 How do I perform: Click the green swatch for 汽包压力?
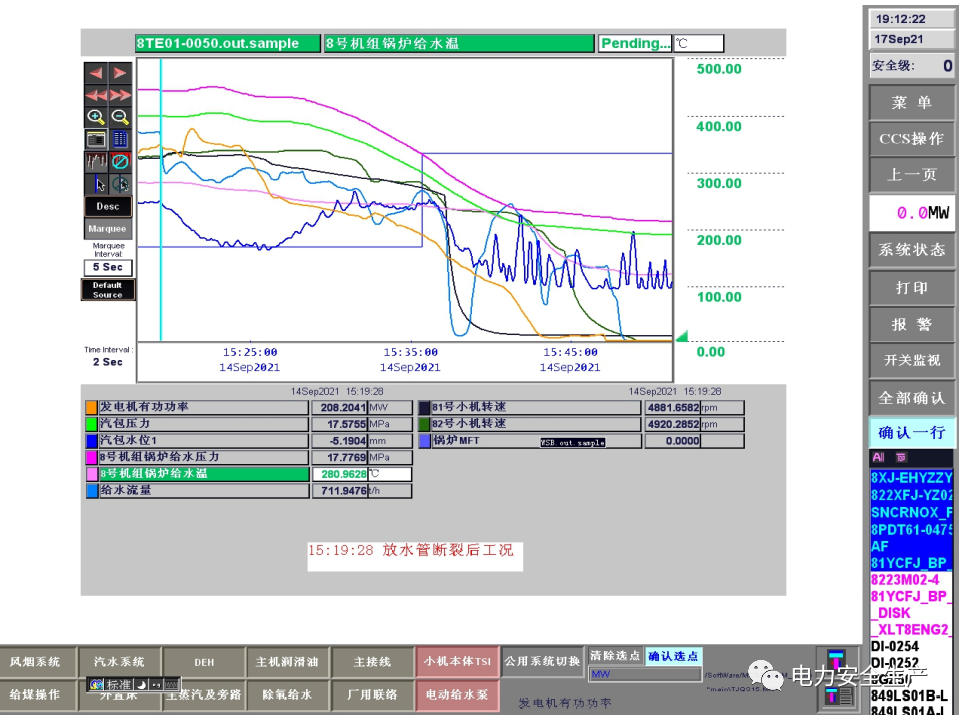92,424
